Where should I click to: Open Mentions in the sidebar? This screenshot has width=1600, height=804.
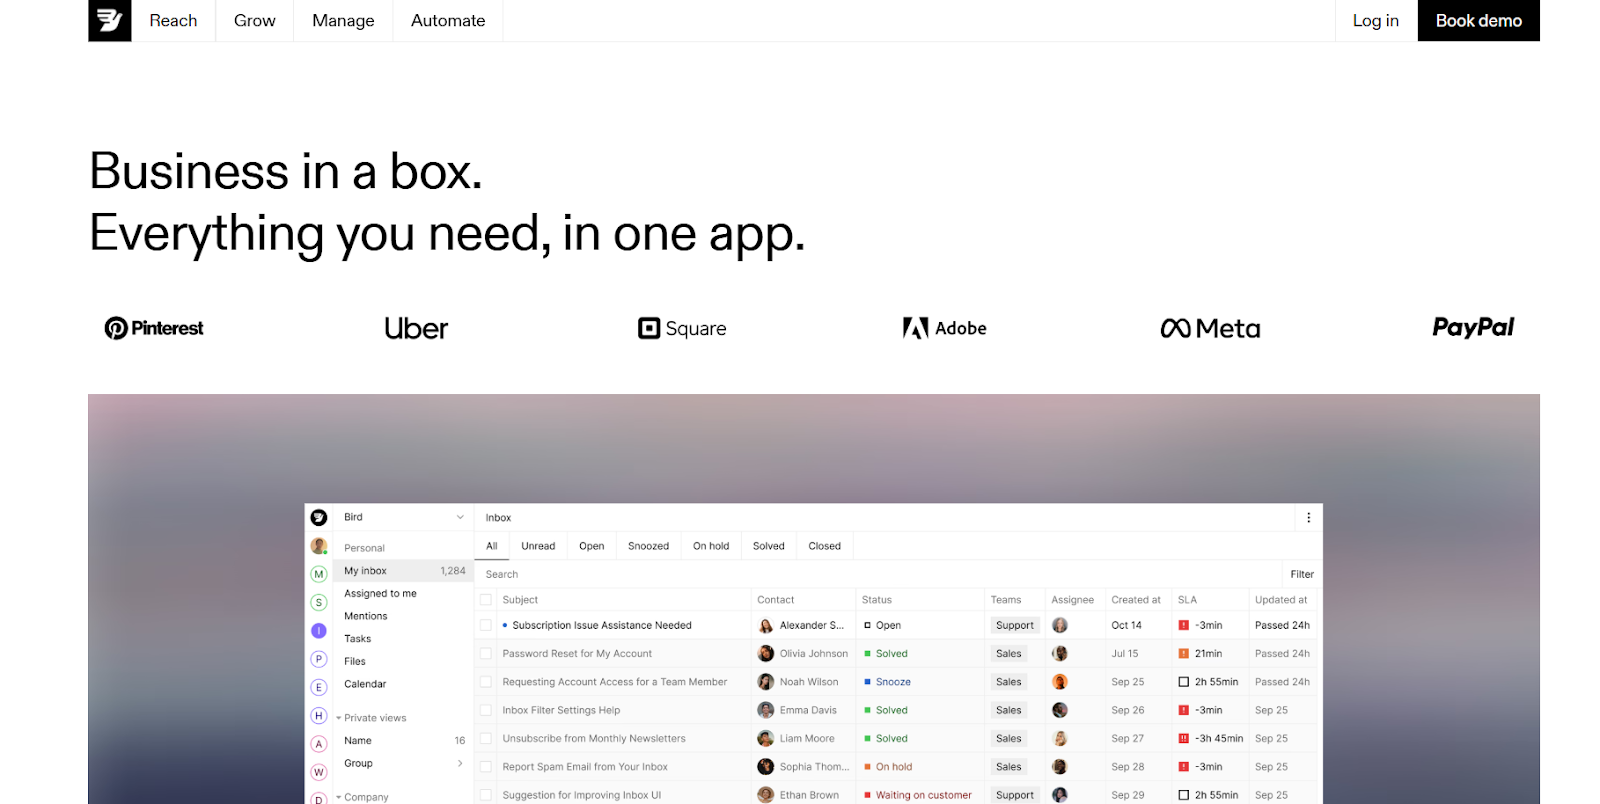365,616
